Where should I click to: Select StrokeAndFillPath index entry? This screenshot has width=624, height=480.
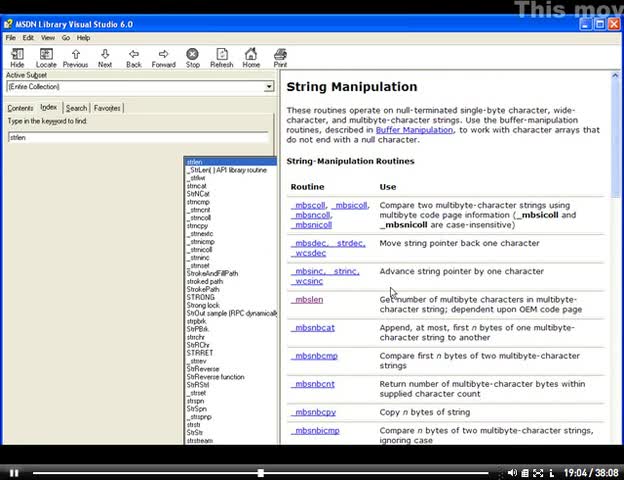[x=213, y=273]
